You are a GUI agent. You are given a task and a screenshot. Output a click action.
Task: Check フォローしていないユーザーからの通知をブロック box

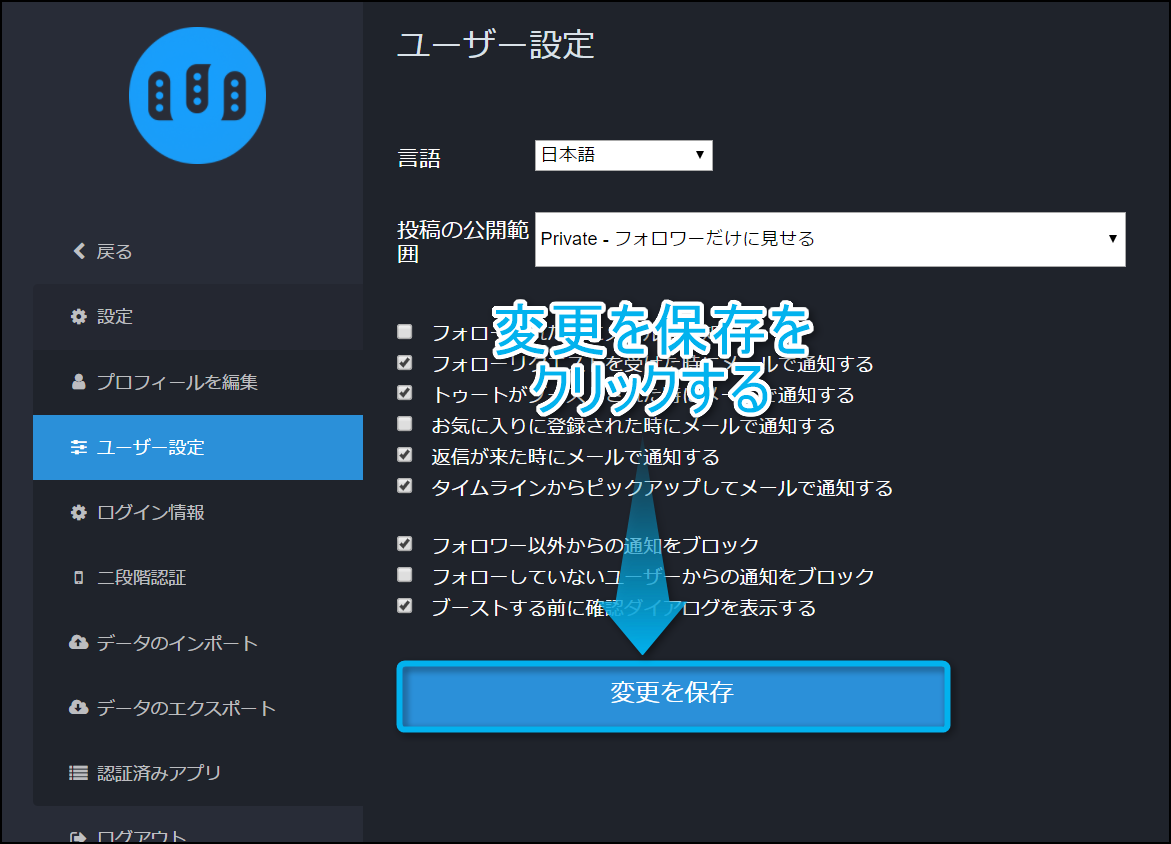404,575
